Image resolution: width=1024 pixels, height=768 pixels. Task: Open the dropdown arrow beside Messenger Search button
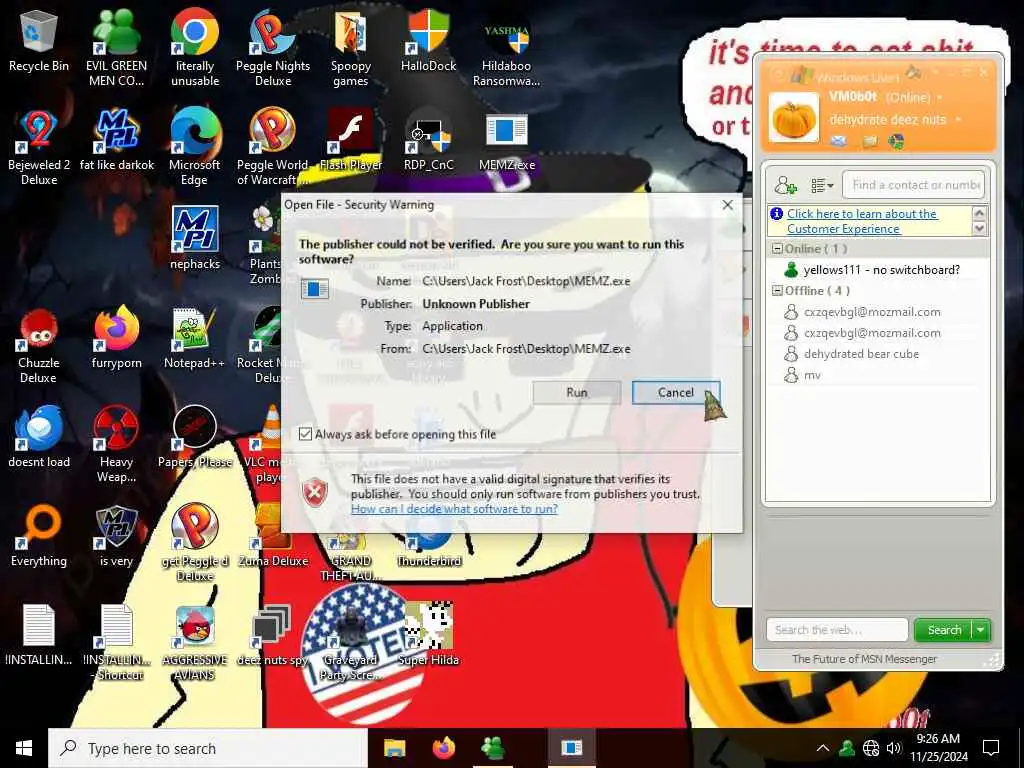click(x=981, y=630)
